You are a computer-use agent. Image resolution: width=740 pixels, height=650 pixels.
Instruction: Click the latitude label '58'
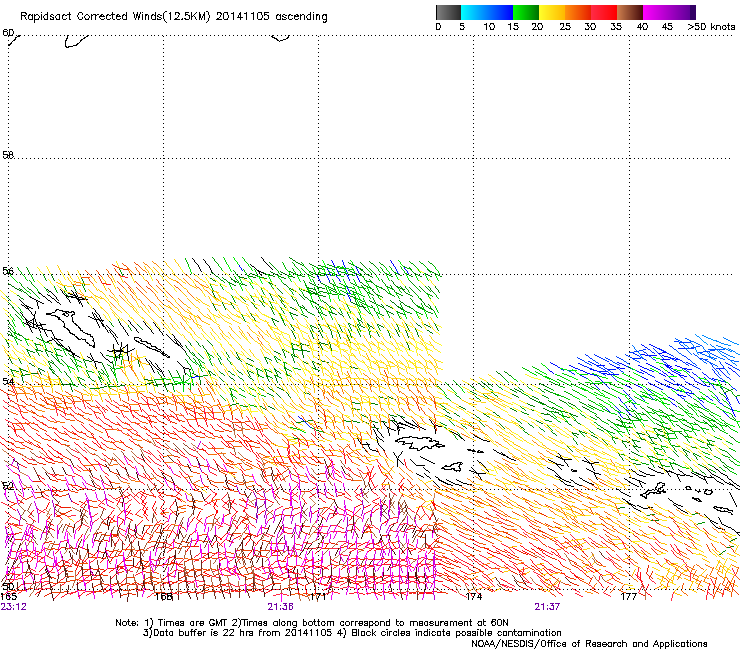(x=8, y=155)
